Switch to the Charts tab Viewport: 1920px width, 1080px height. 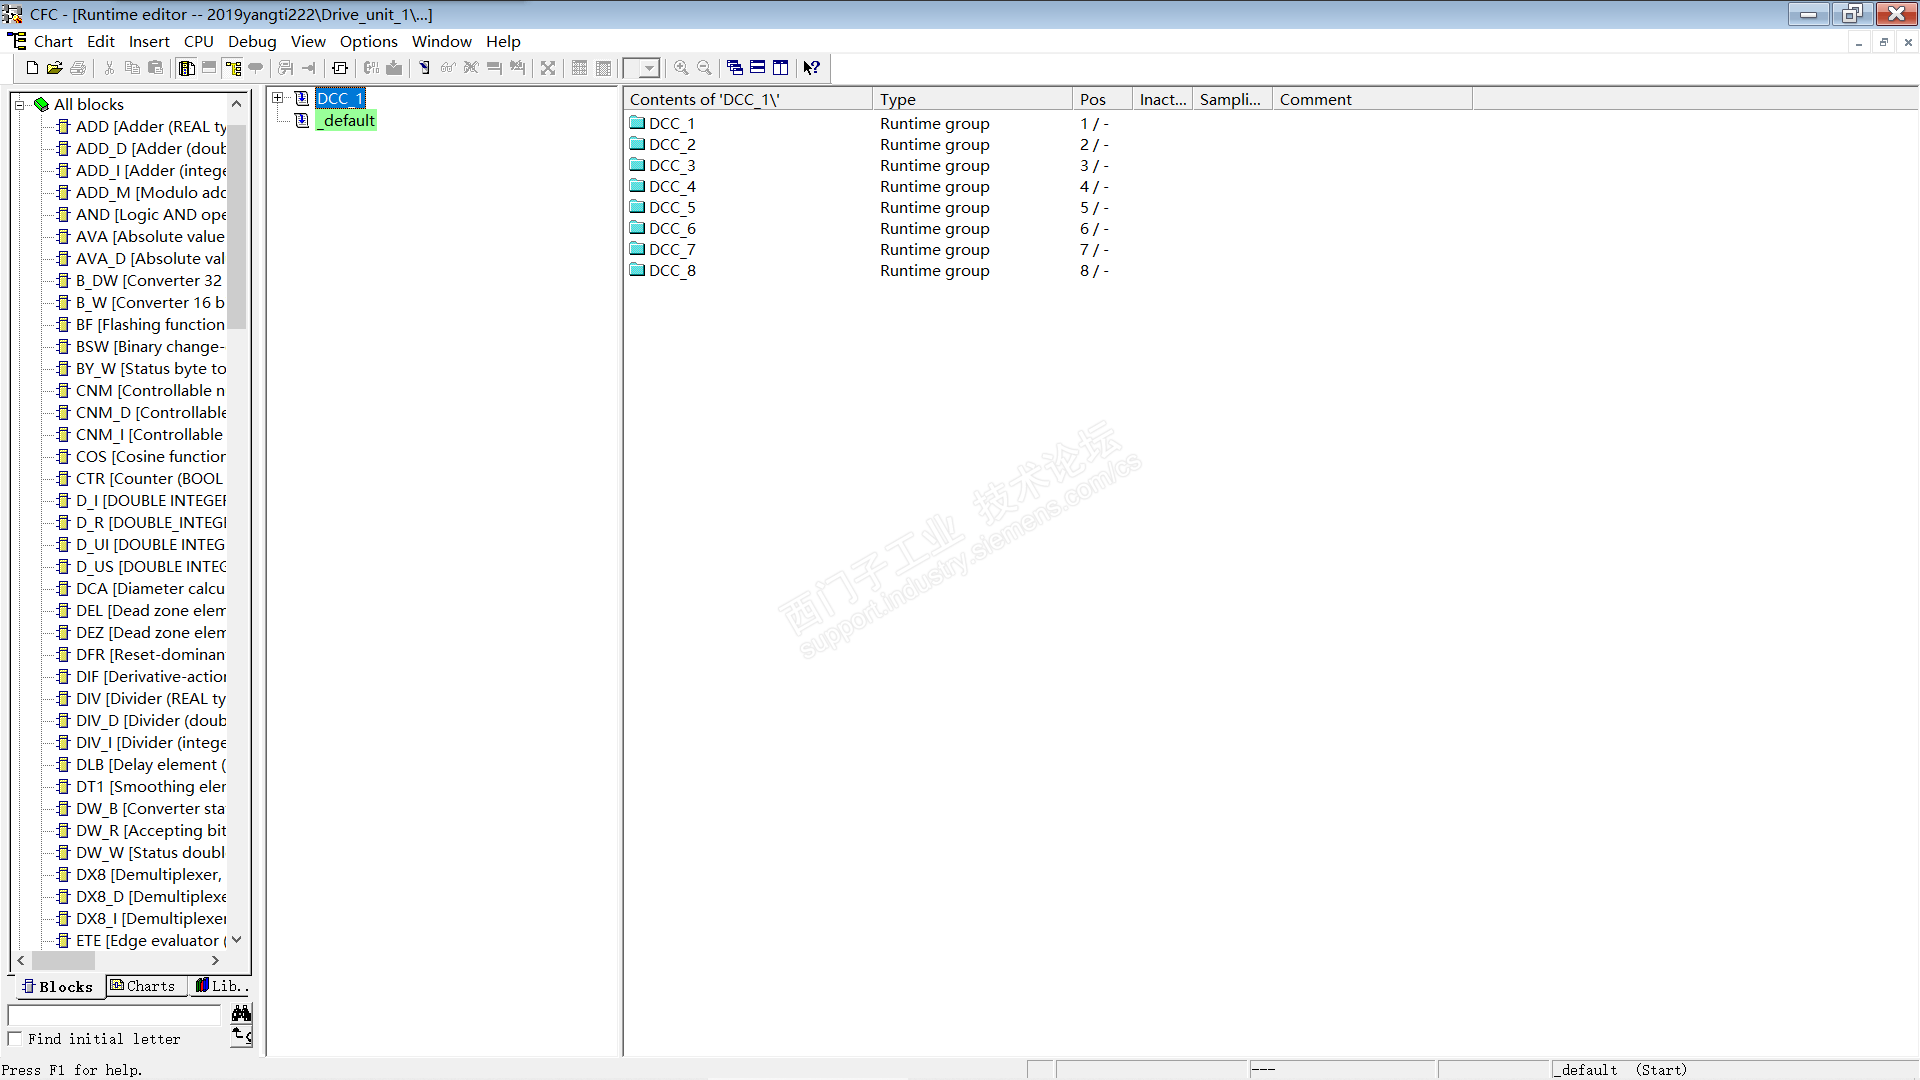(143, 986)
